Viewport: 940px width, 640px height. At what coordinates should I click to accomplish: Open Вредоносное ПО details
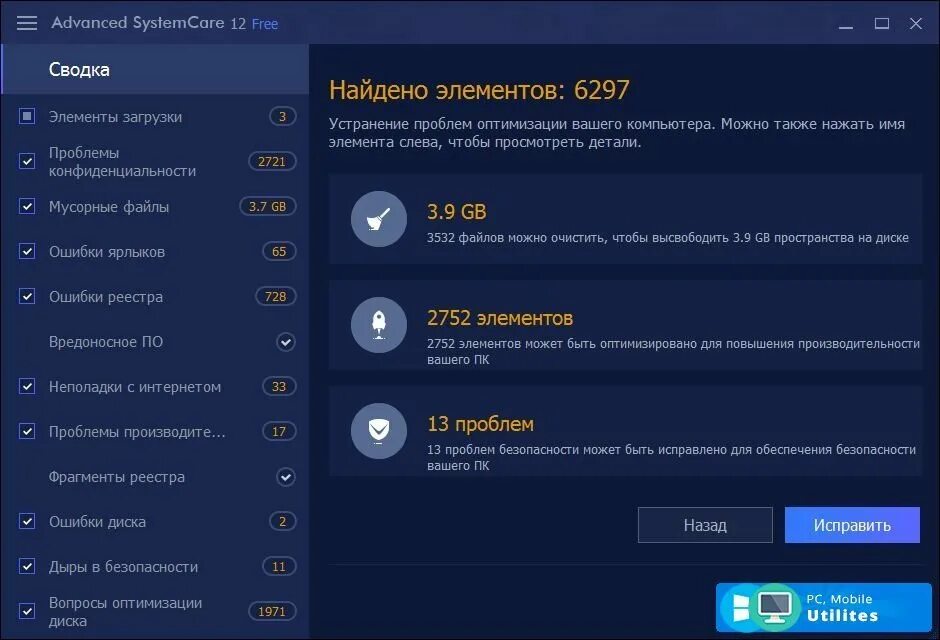click(x=106, y=342)
